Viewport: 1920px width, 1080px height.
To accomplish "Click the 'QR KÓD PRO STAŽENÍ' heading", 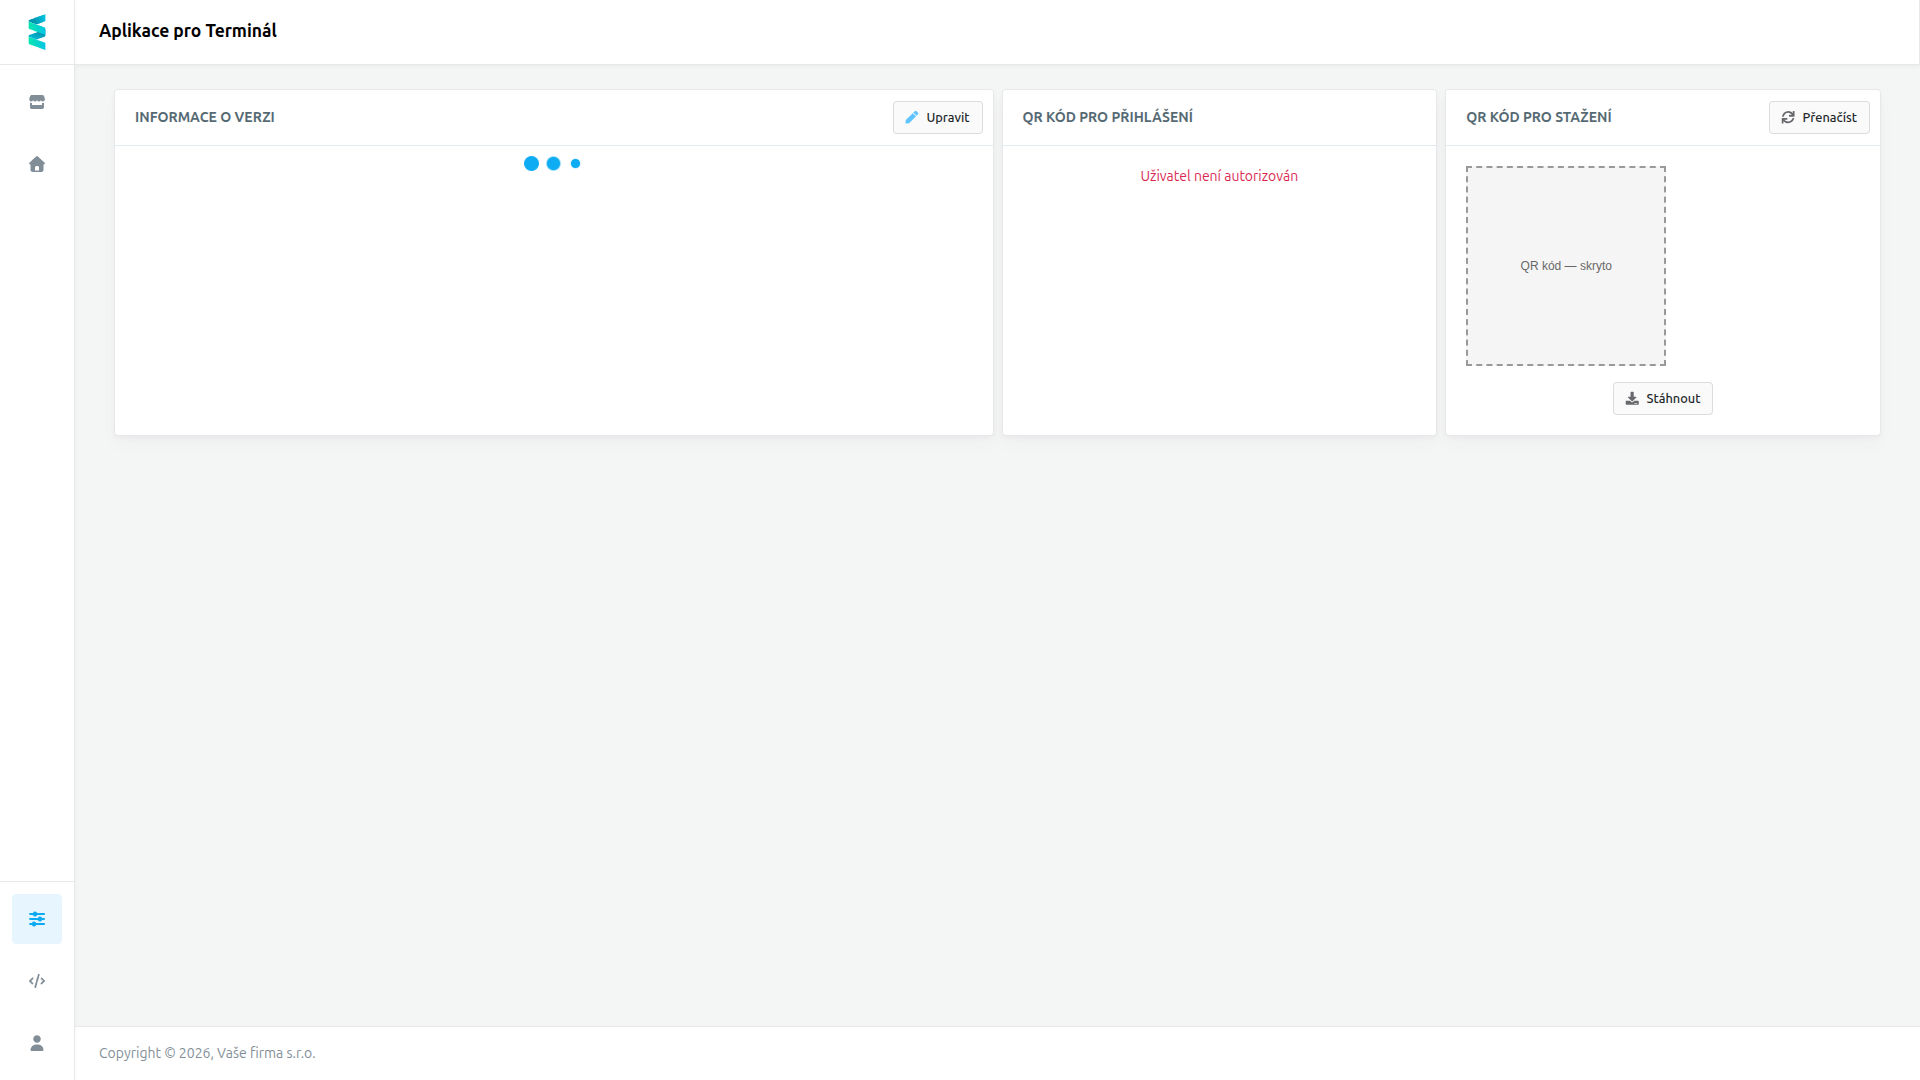I will [1539, 117].
